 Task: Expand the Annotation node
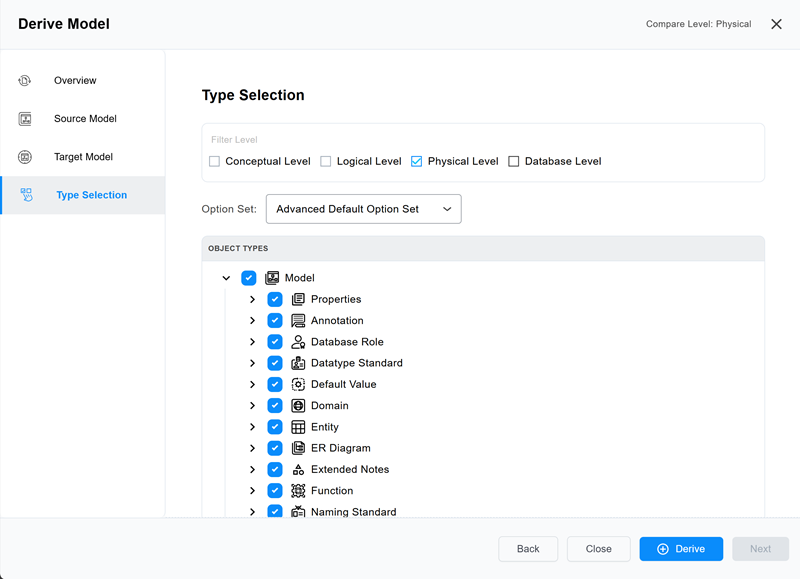click(253, 321)
